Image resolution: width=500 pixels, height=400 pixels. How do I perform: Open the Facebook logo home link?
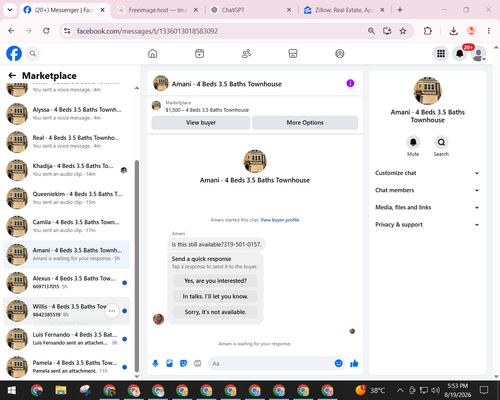(x=14, y=53)
